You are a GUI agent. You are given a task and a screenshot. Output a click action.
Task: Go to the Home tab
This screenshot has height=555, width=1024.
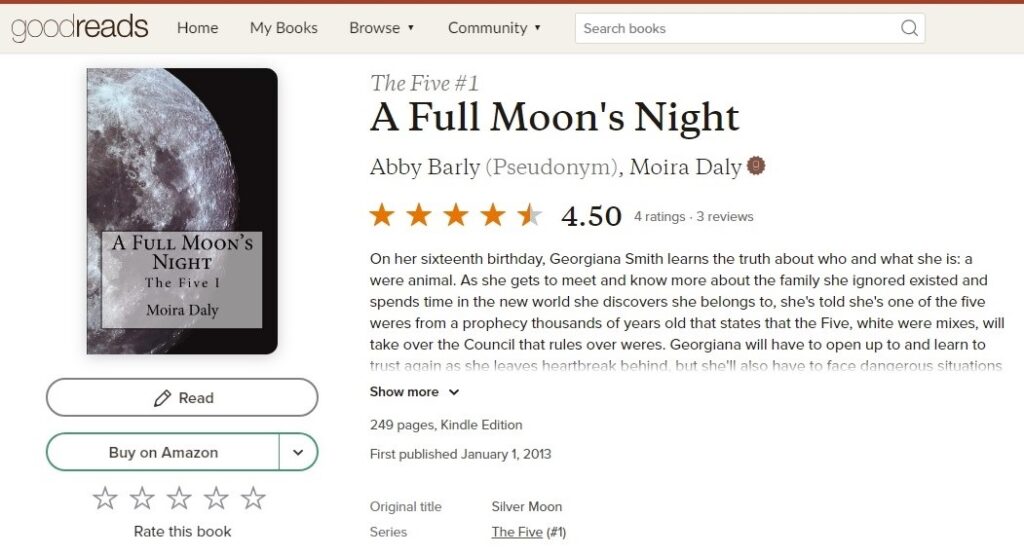[197, 28]
